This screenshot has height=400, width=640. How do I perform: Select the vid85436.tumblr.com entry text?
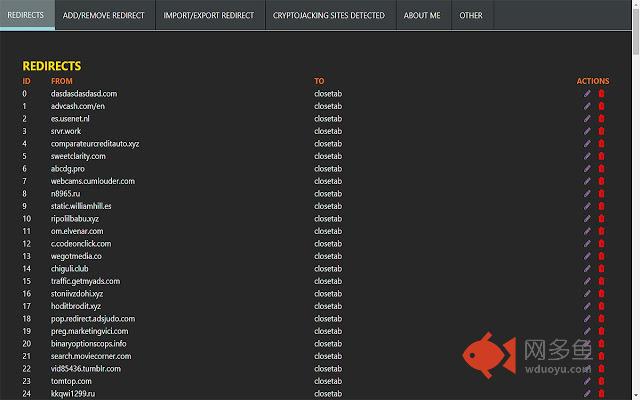click(x=86, y=369)
